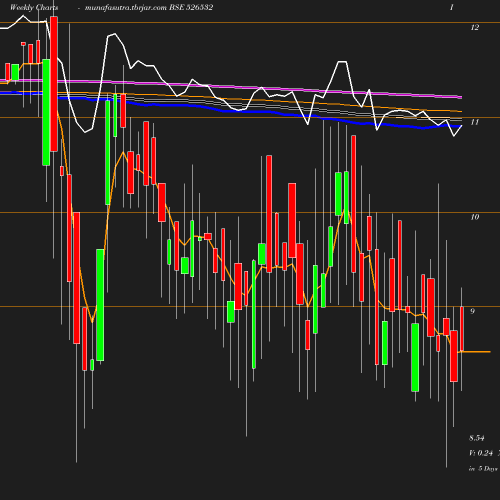Image resolution: width=500 pixels, height=500 pixels.
Task: Click the last price value '8.54'
Action: (477, 438)
